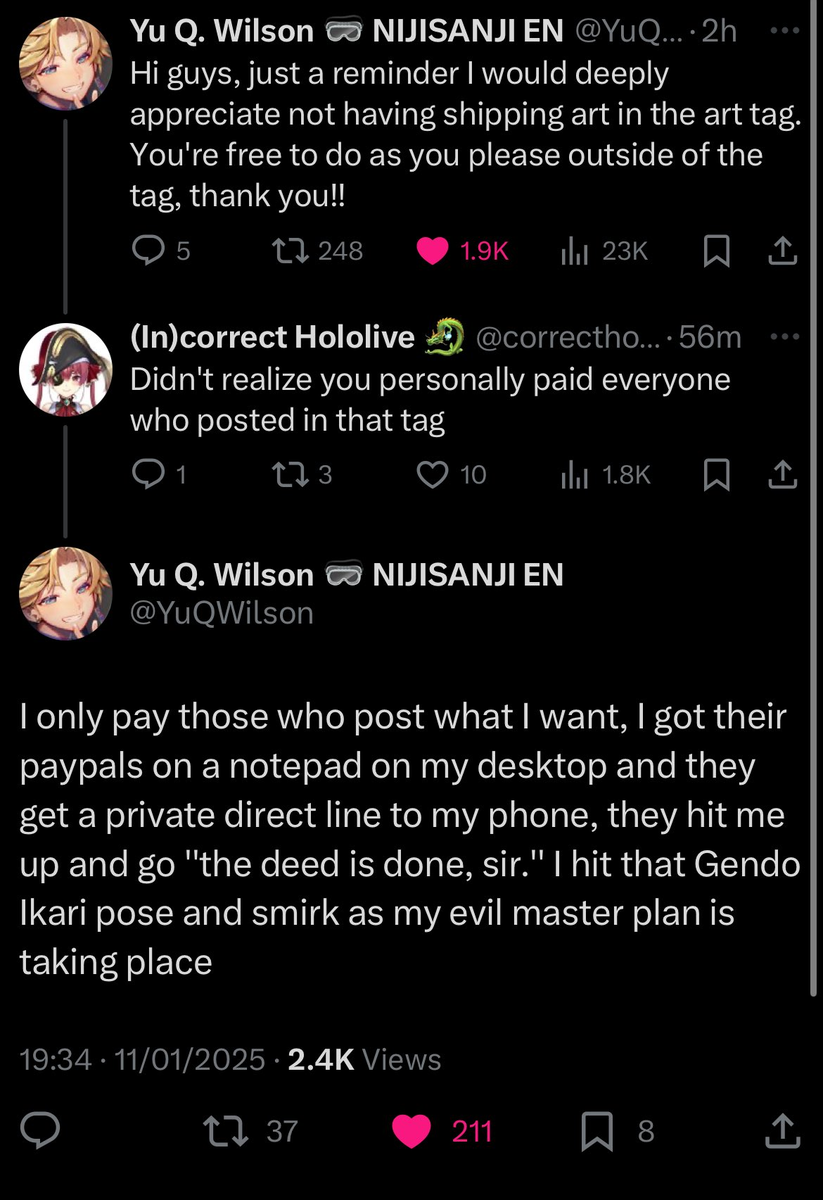
Task: Like the (In)correct Hololive reply
Action: (433, 475)
